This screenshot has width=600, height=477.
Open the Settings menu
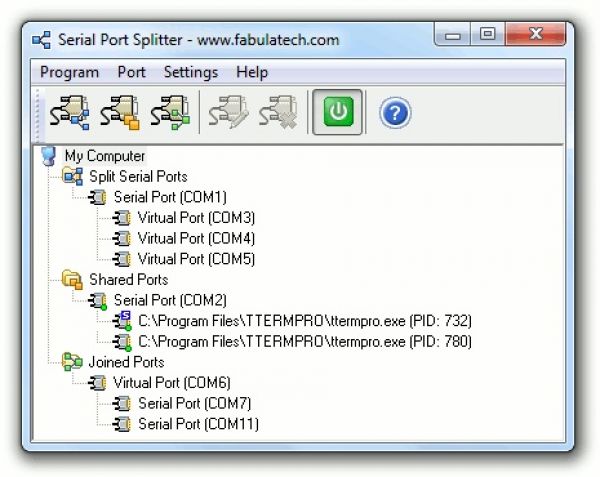tap(191, 72)
